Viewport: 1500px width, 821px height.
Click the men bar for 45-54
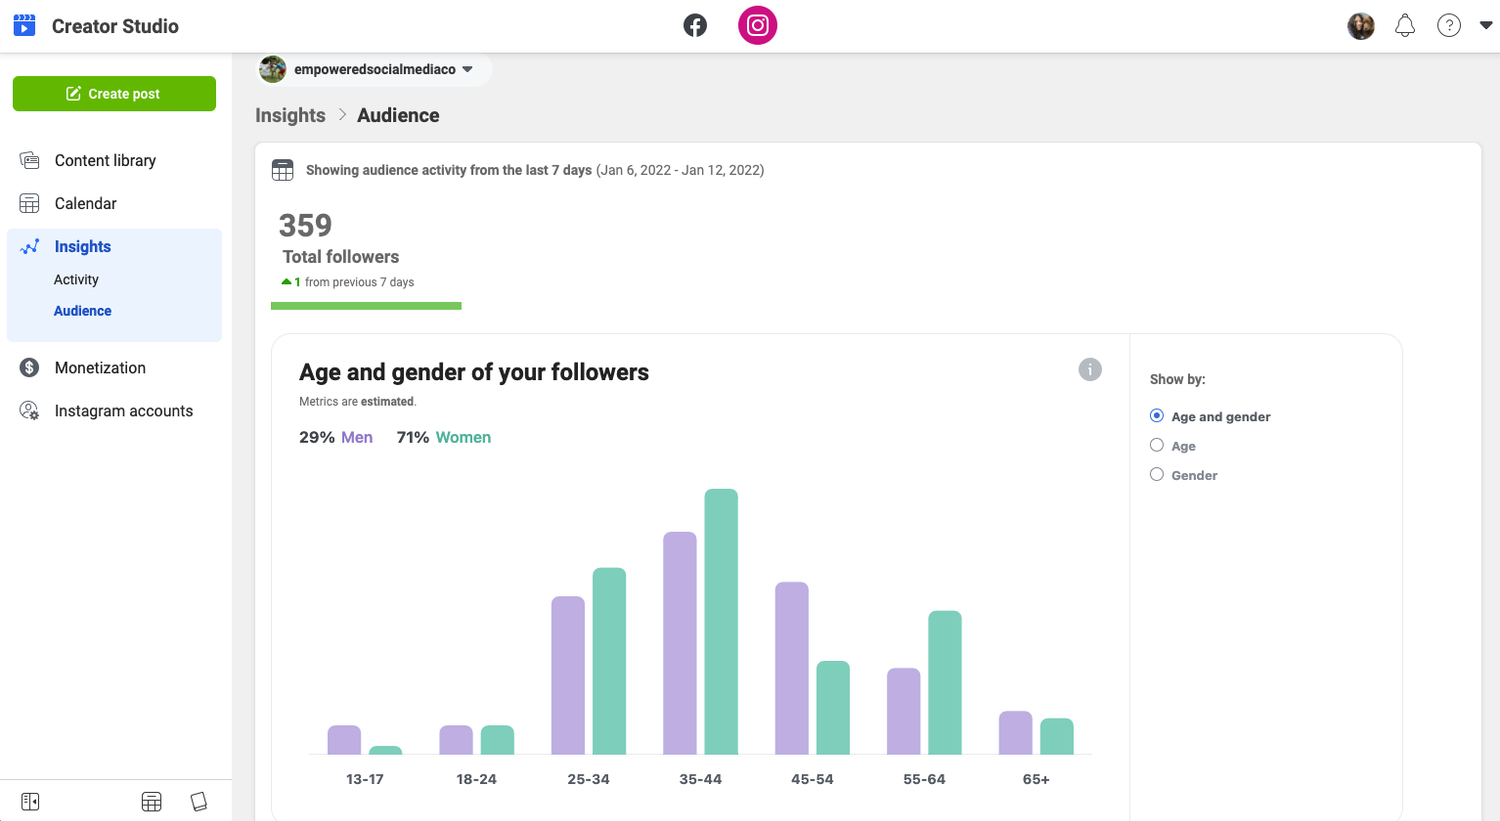pos(791,668)
